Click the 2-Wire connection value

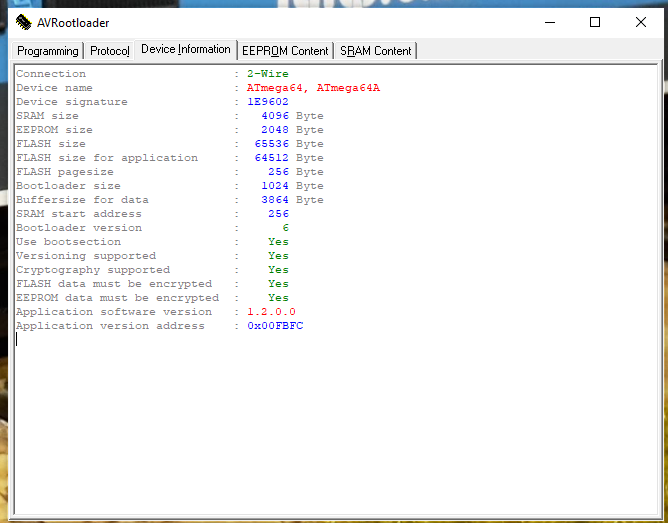click(x=268, y=74)
